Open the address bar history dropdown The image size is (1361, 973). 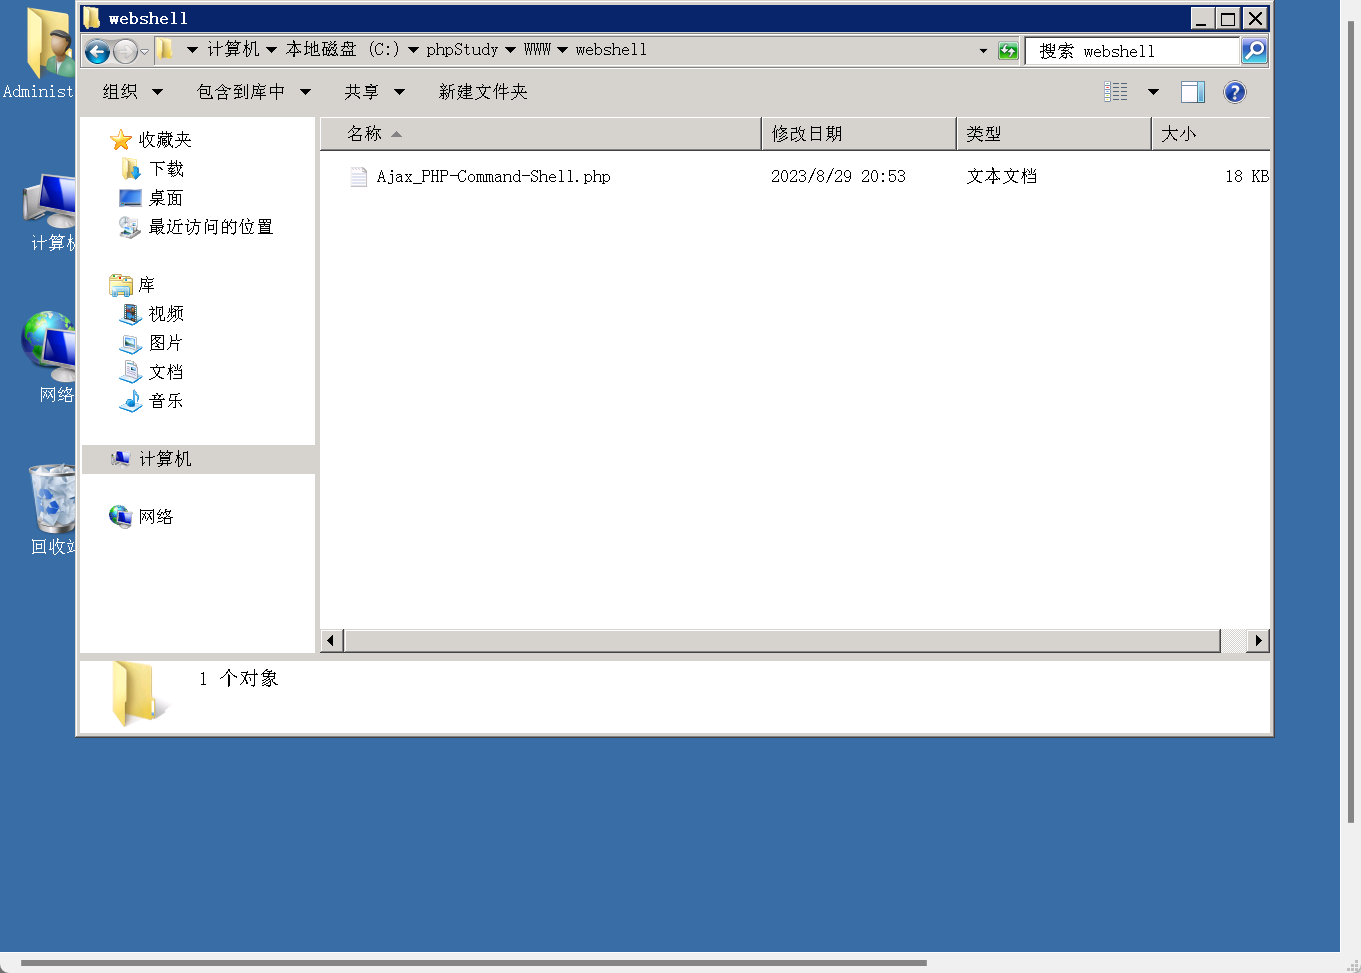[982, 50]
